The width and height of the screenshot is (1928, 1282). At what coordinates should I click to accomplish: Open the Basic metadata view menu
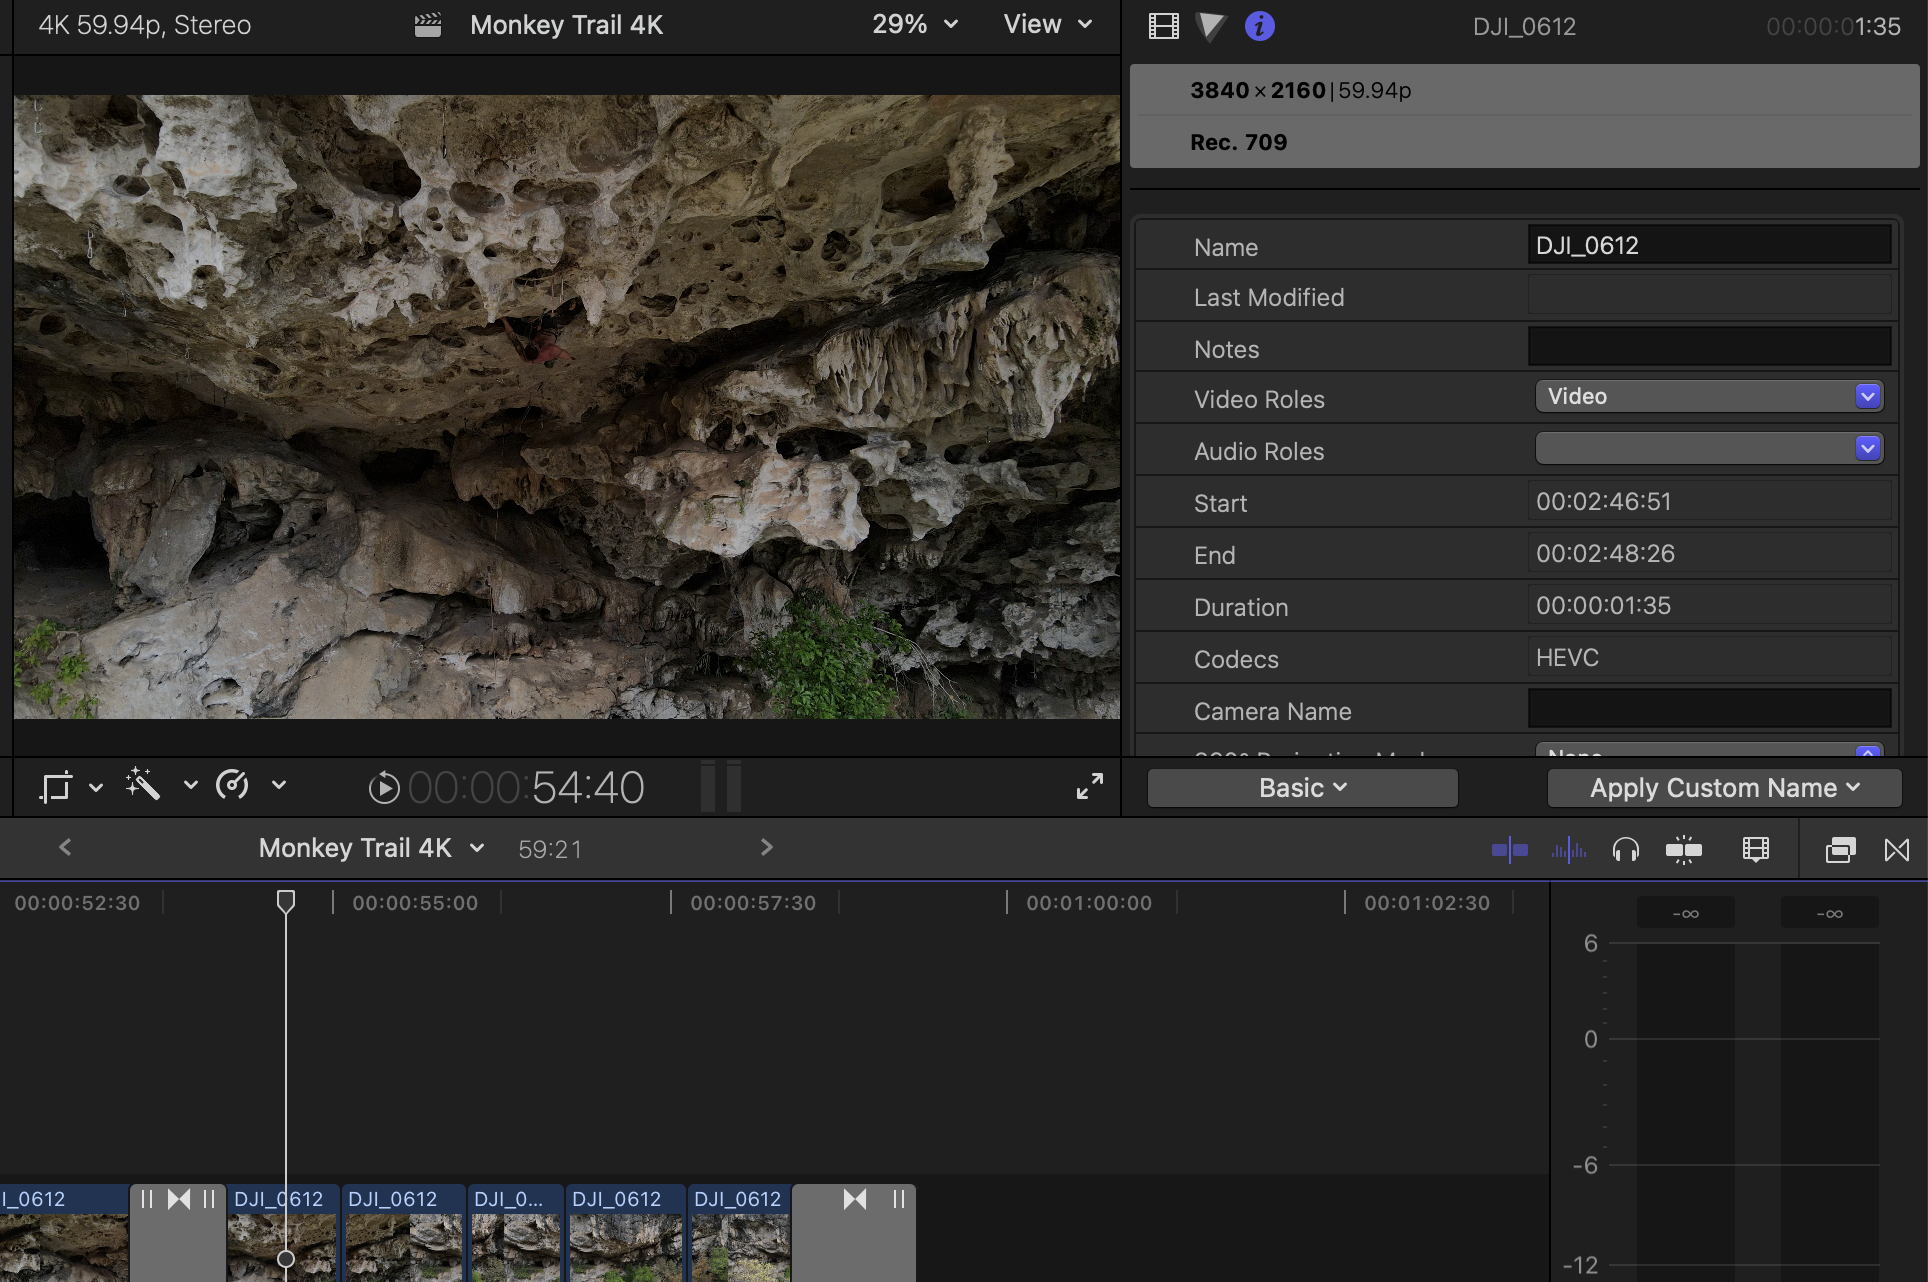point(1302,788)
